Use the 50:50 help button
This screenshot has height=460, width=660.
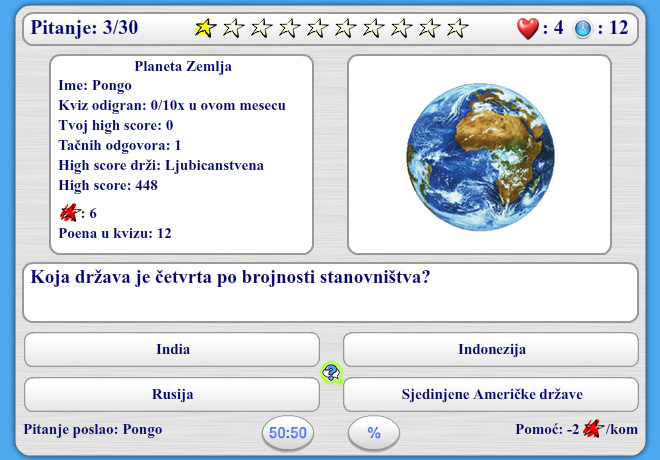[288, 433]
